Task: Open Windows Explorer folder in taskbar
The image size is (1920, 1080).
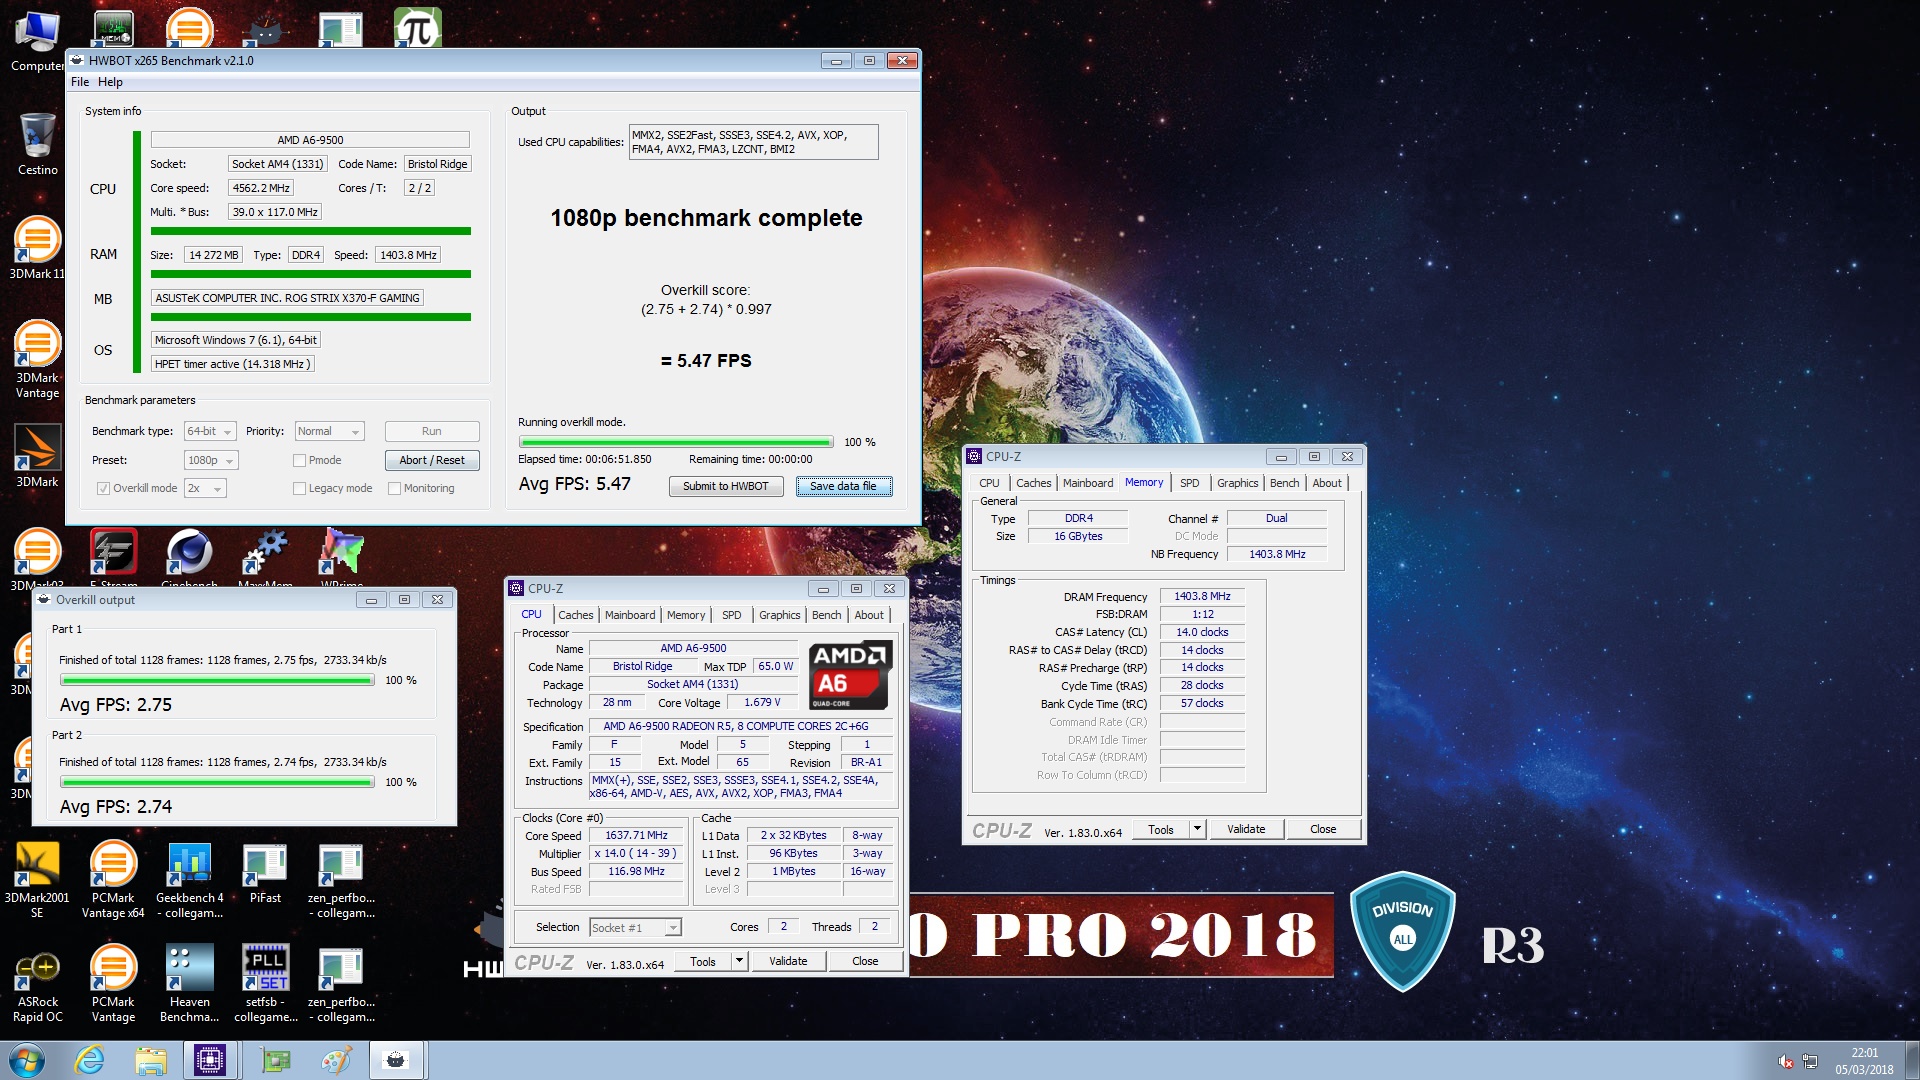Action: point(150,1060)
